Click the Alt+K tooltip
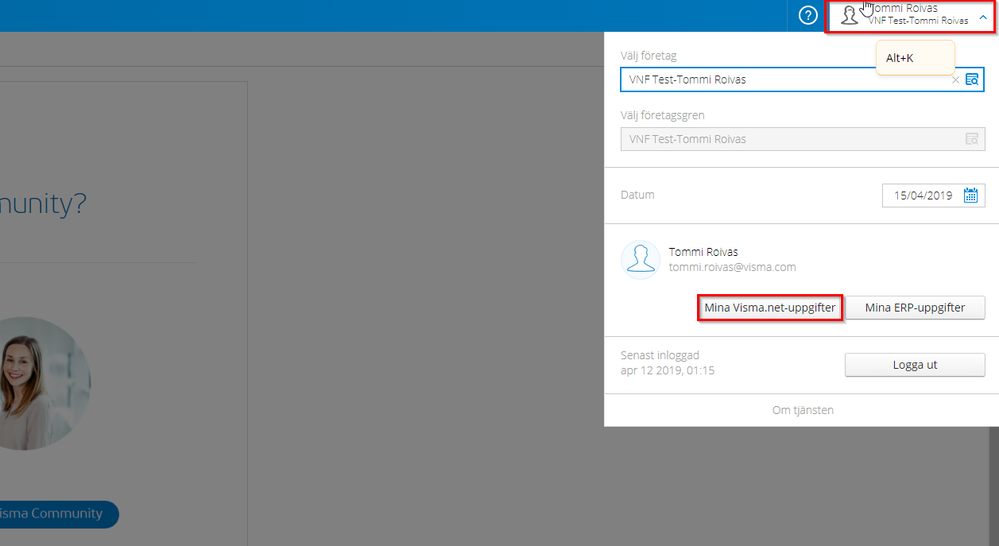The width and height of the screenshot is (999, 546). tap(915, 58)
